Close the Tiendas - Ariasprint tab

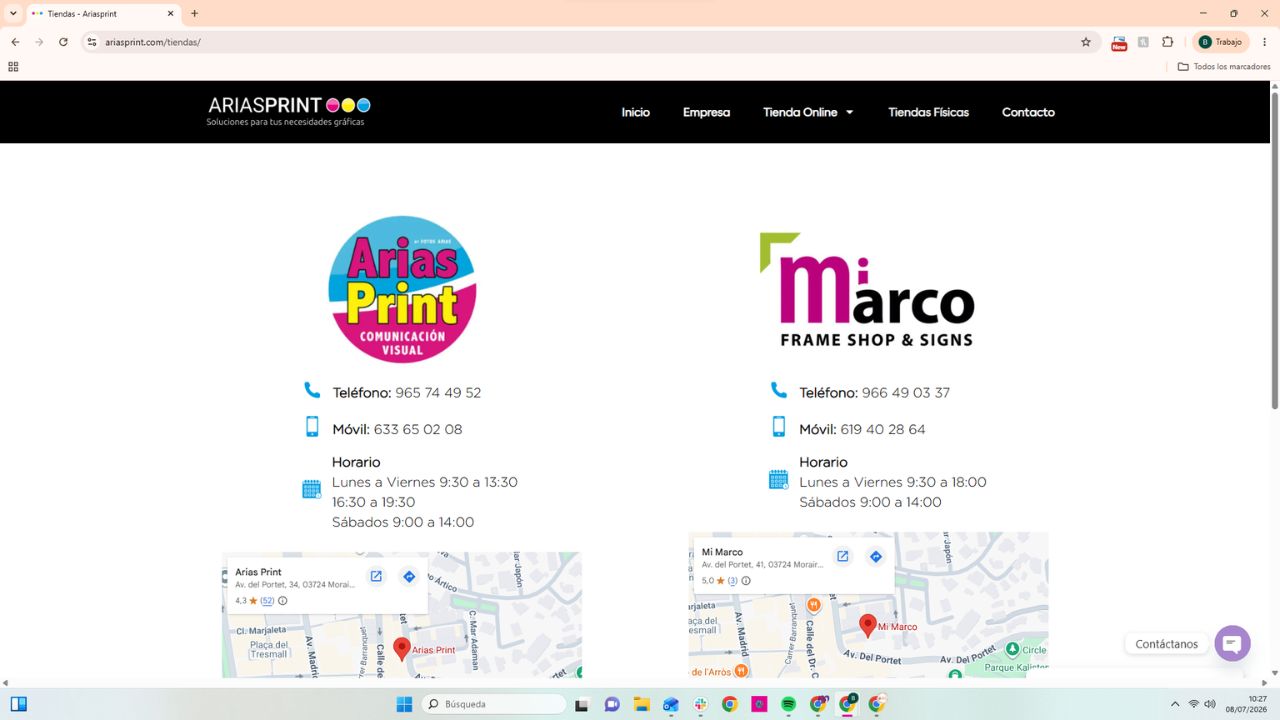(171, 14)
